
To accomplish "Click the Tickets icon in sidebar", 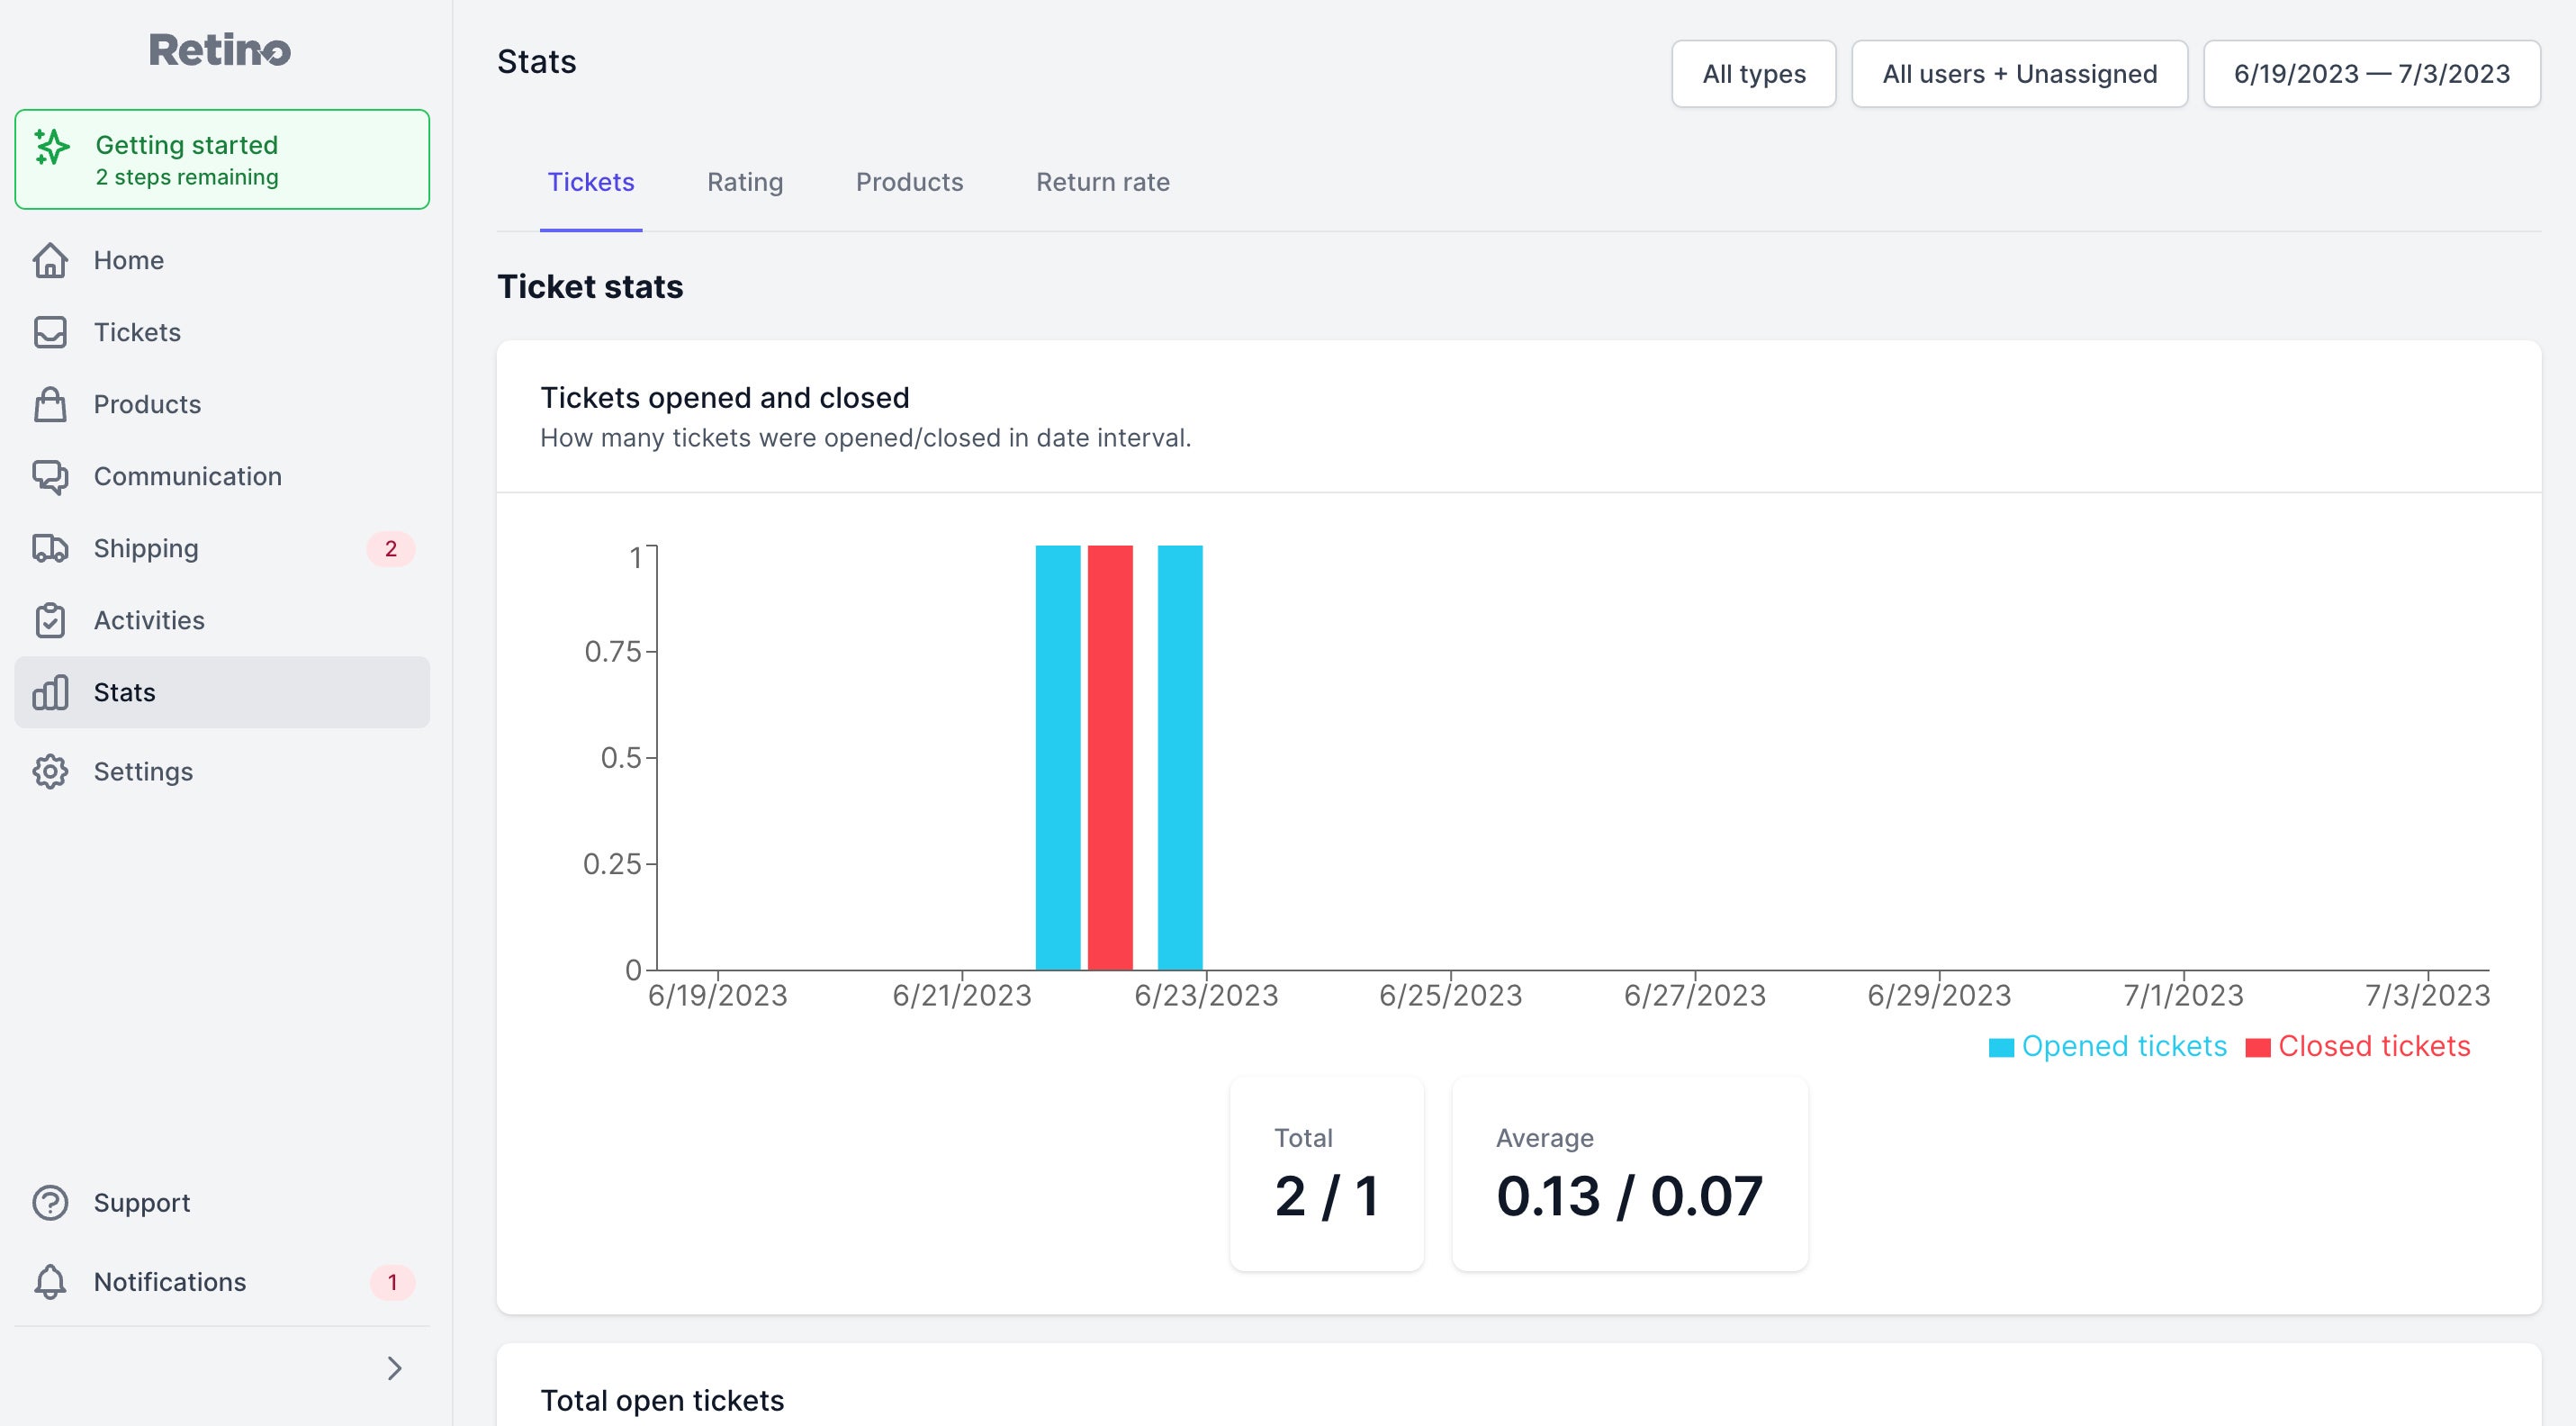I will click(50, 332).
